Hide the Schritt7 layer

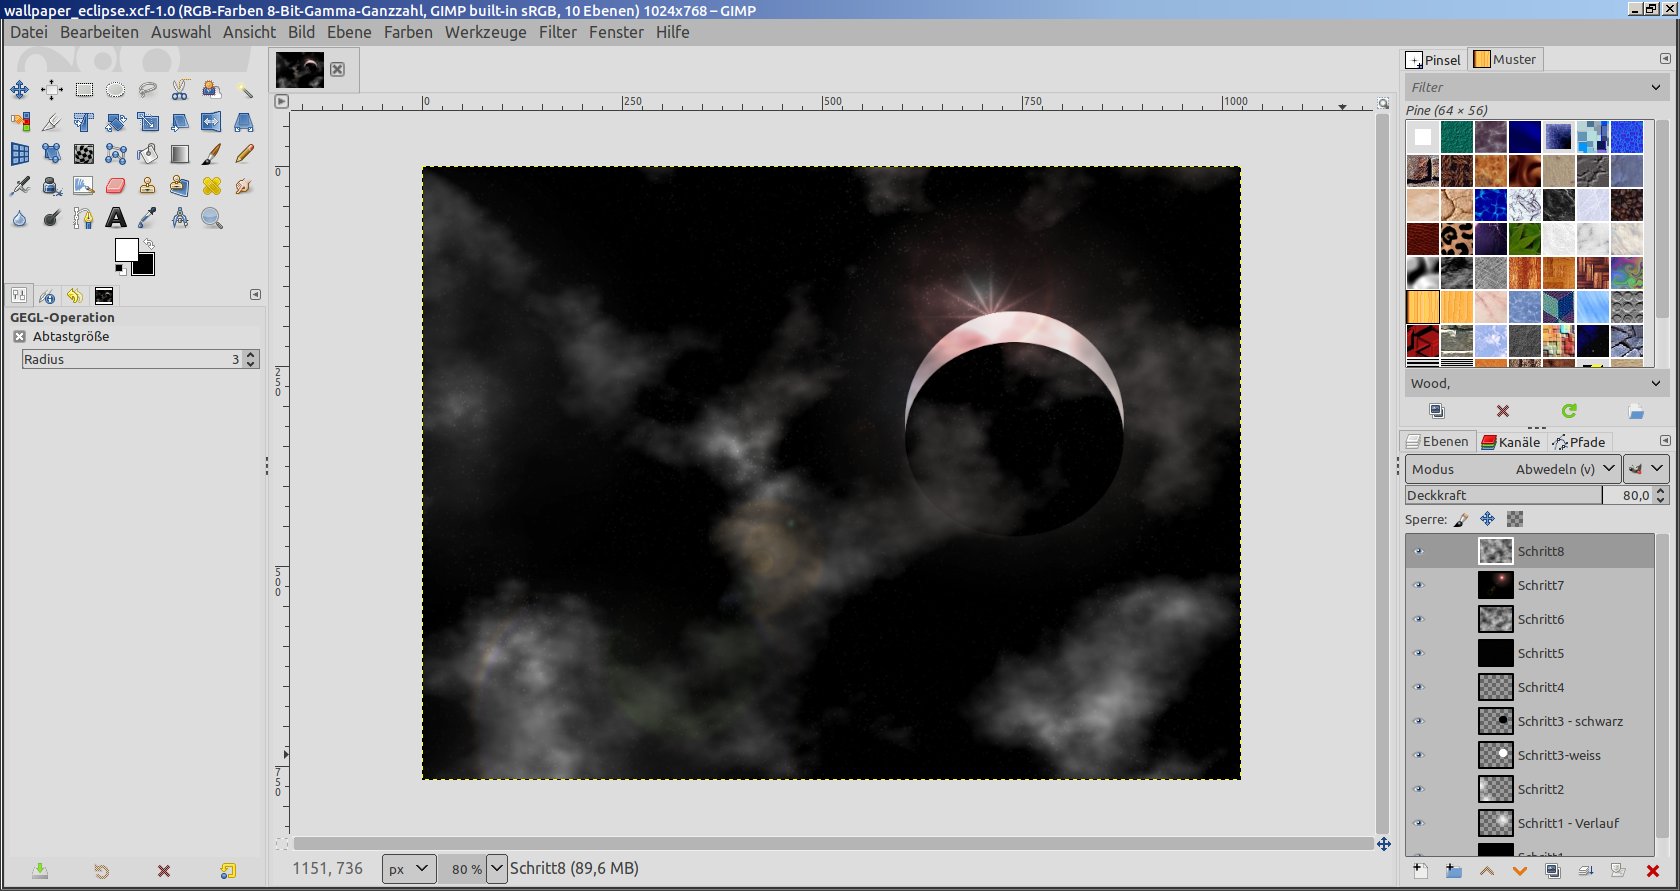(x=1418, y=585)
